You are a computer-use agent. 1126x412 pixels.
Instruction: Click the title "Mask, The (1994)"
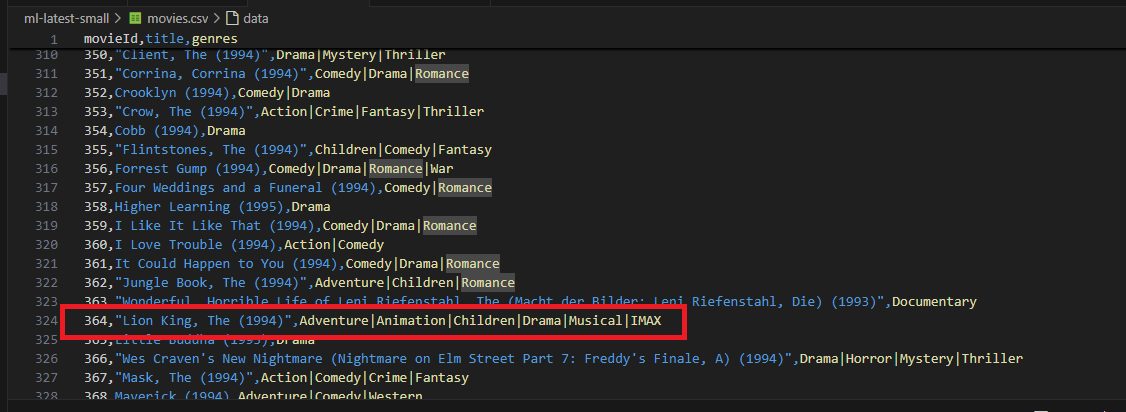[183, 378]
